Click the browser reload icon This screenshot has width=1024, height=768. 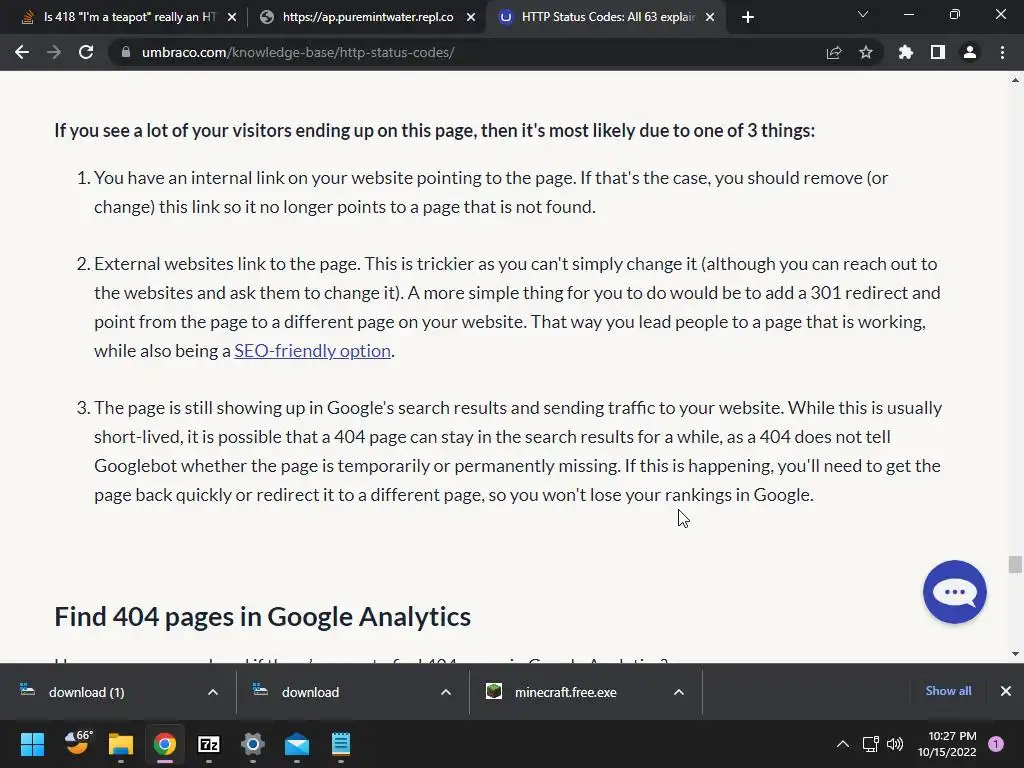[86, 52]
